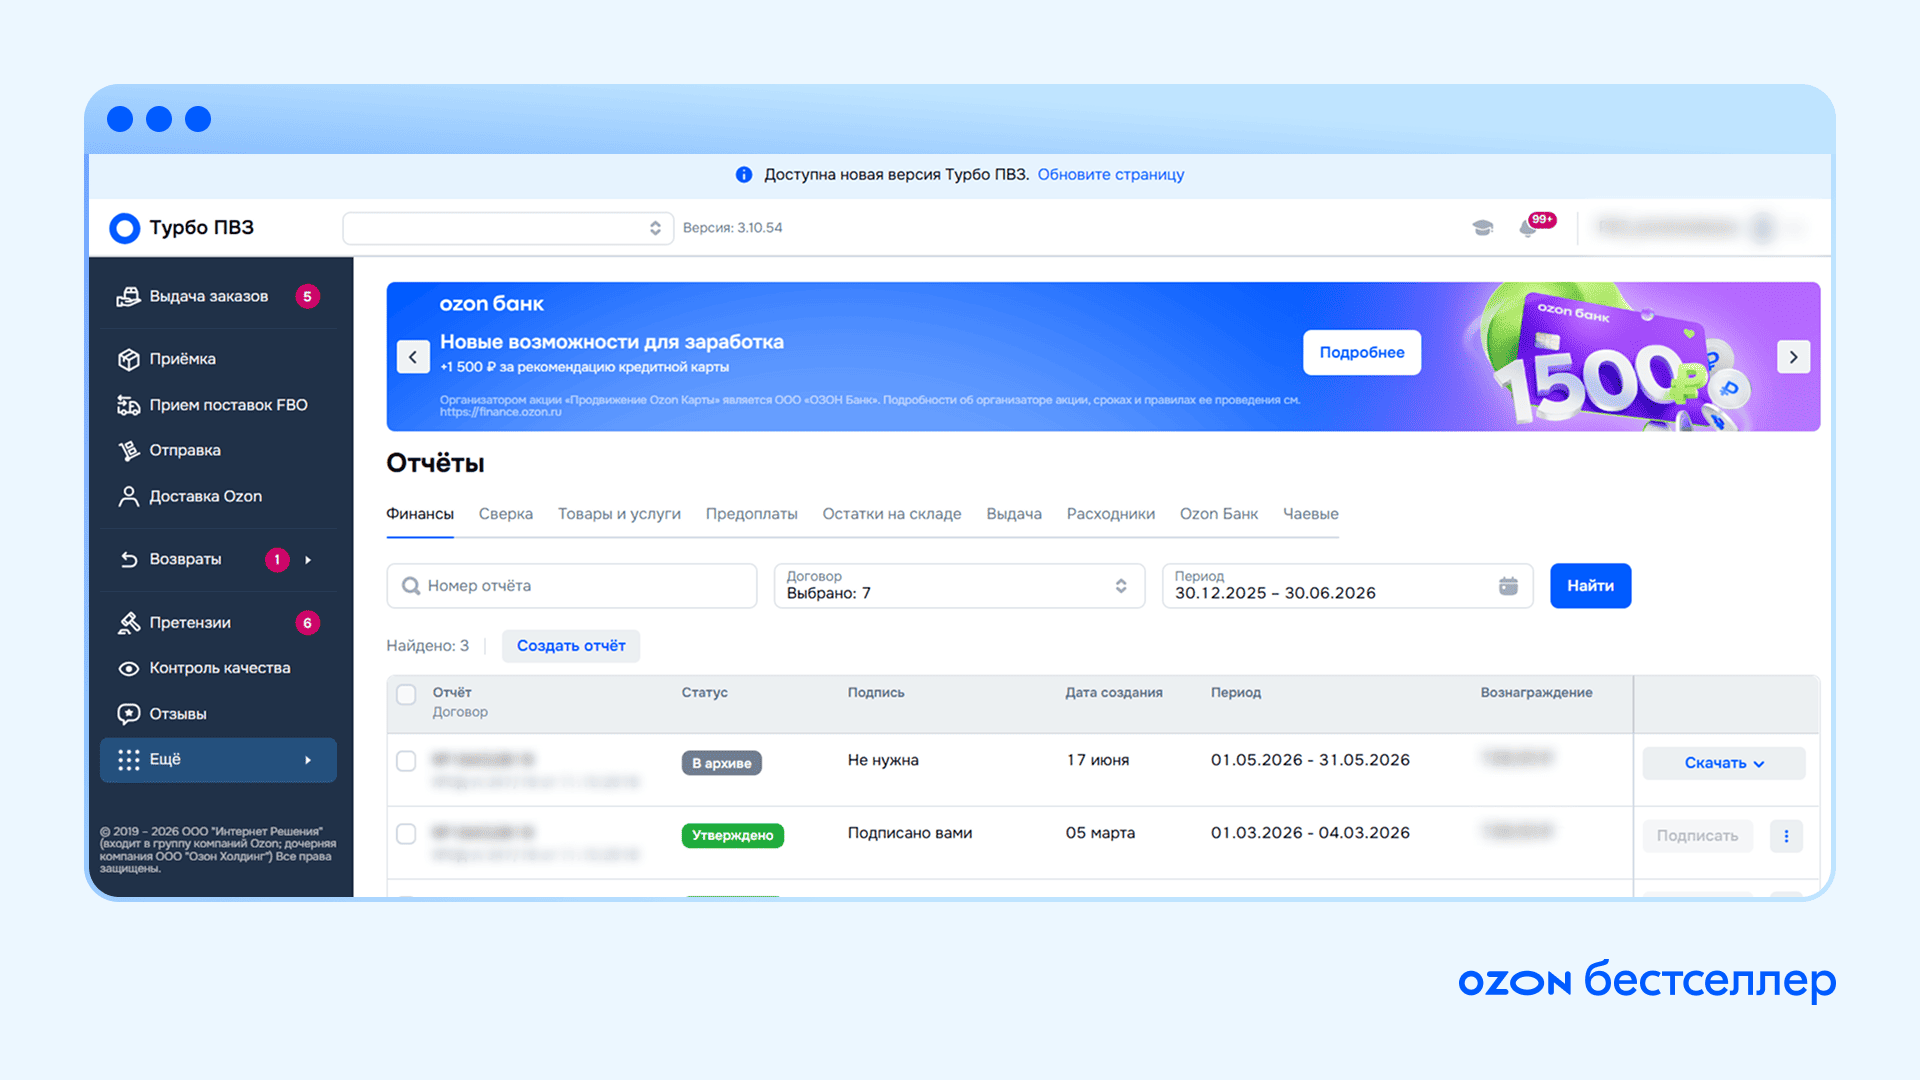Open the Остатки на складе tab
1920x1080 pixels.
(892, 514)
